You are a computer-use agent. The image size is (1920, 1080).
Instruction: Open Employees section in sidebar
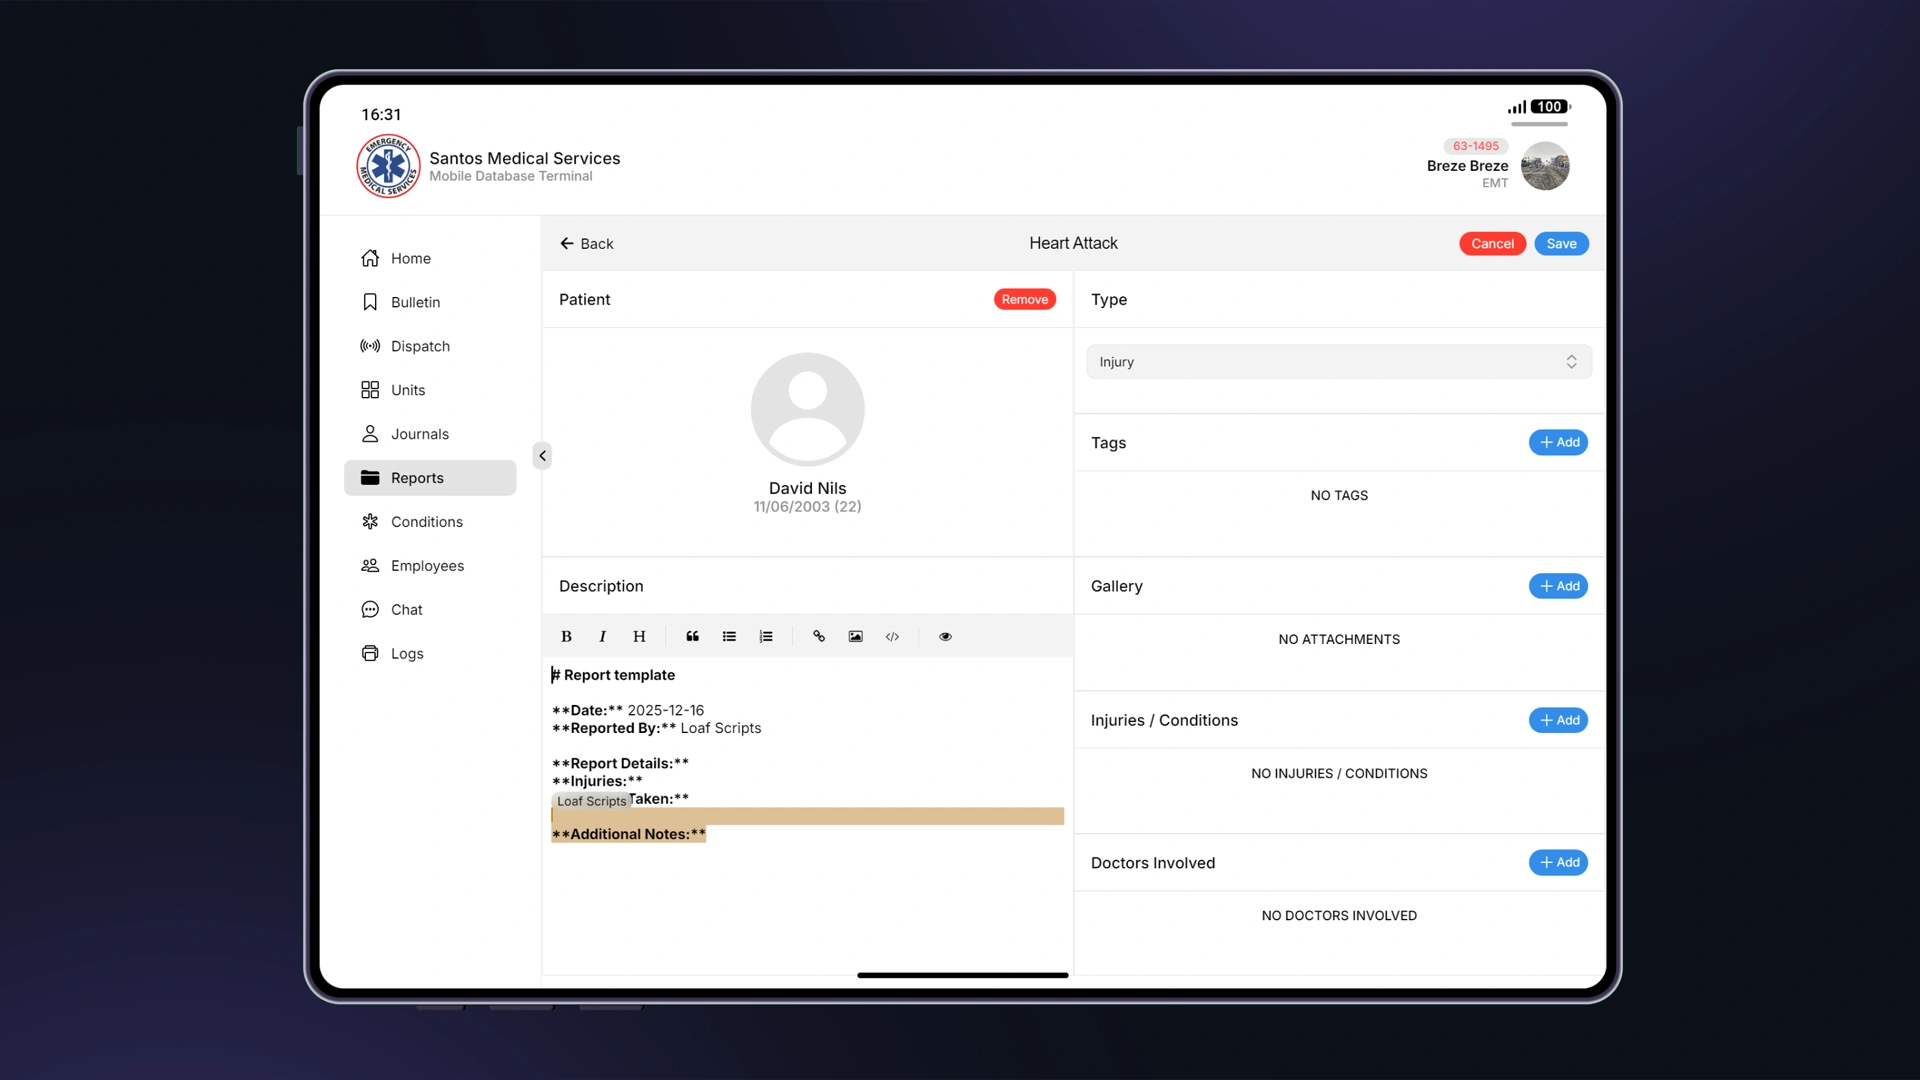427,566
